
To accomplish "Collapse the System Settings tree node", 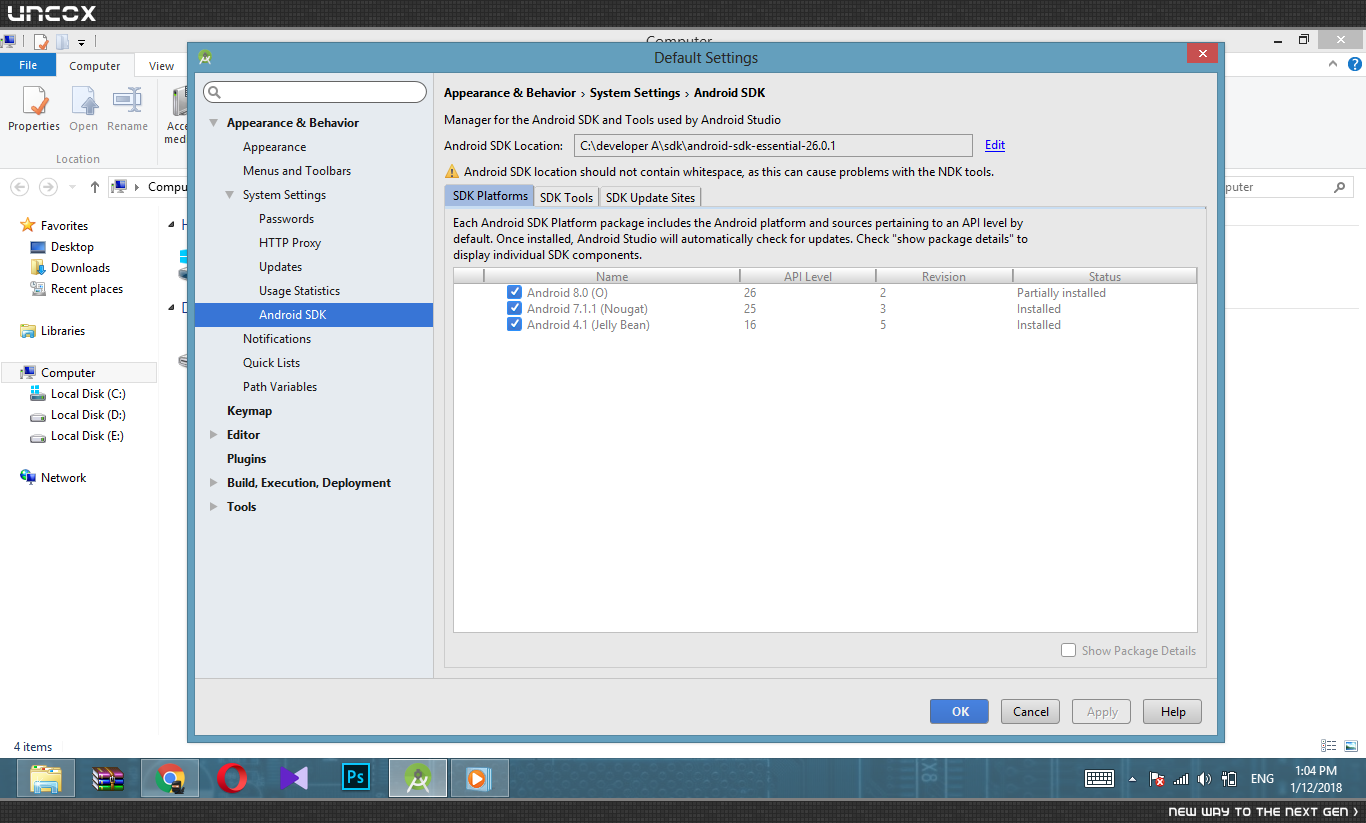I will 230,195.
